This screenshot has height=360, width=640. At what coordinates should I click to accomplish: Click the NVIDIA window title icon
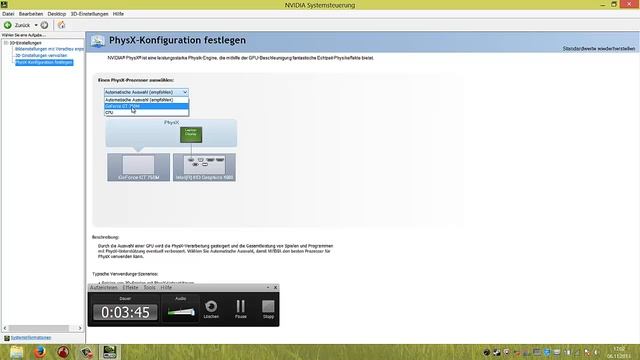[4, 4]
